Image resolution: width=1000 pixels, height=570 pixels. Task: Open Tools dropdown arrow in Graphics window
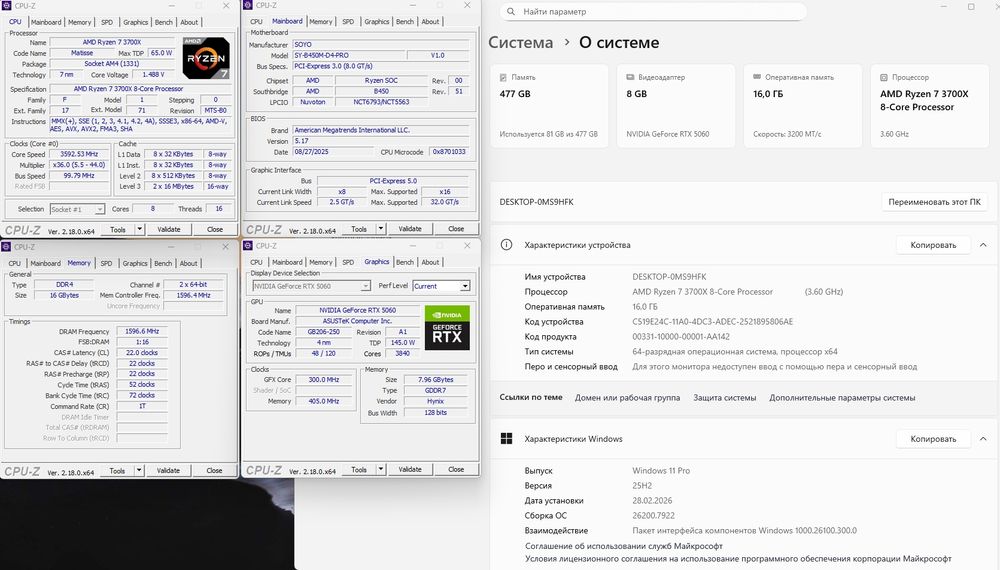(x=381, y=469)
